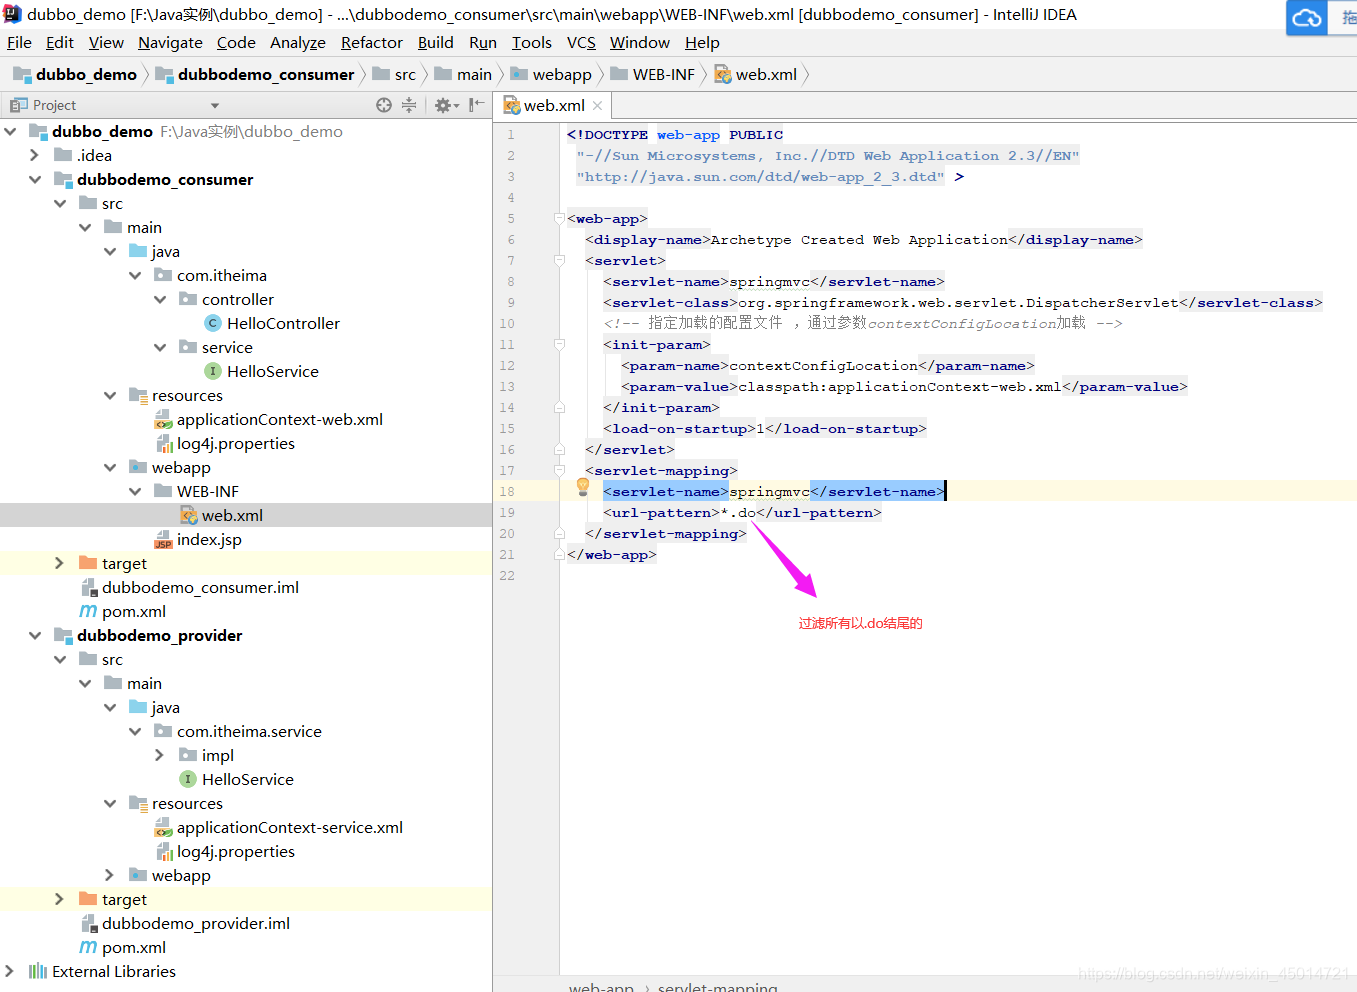Click the servlet-mapping breadcrumb at editor bottom

click(717, 987)
